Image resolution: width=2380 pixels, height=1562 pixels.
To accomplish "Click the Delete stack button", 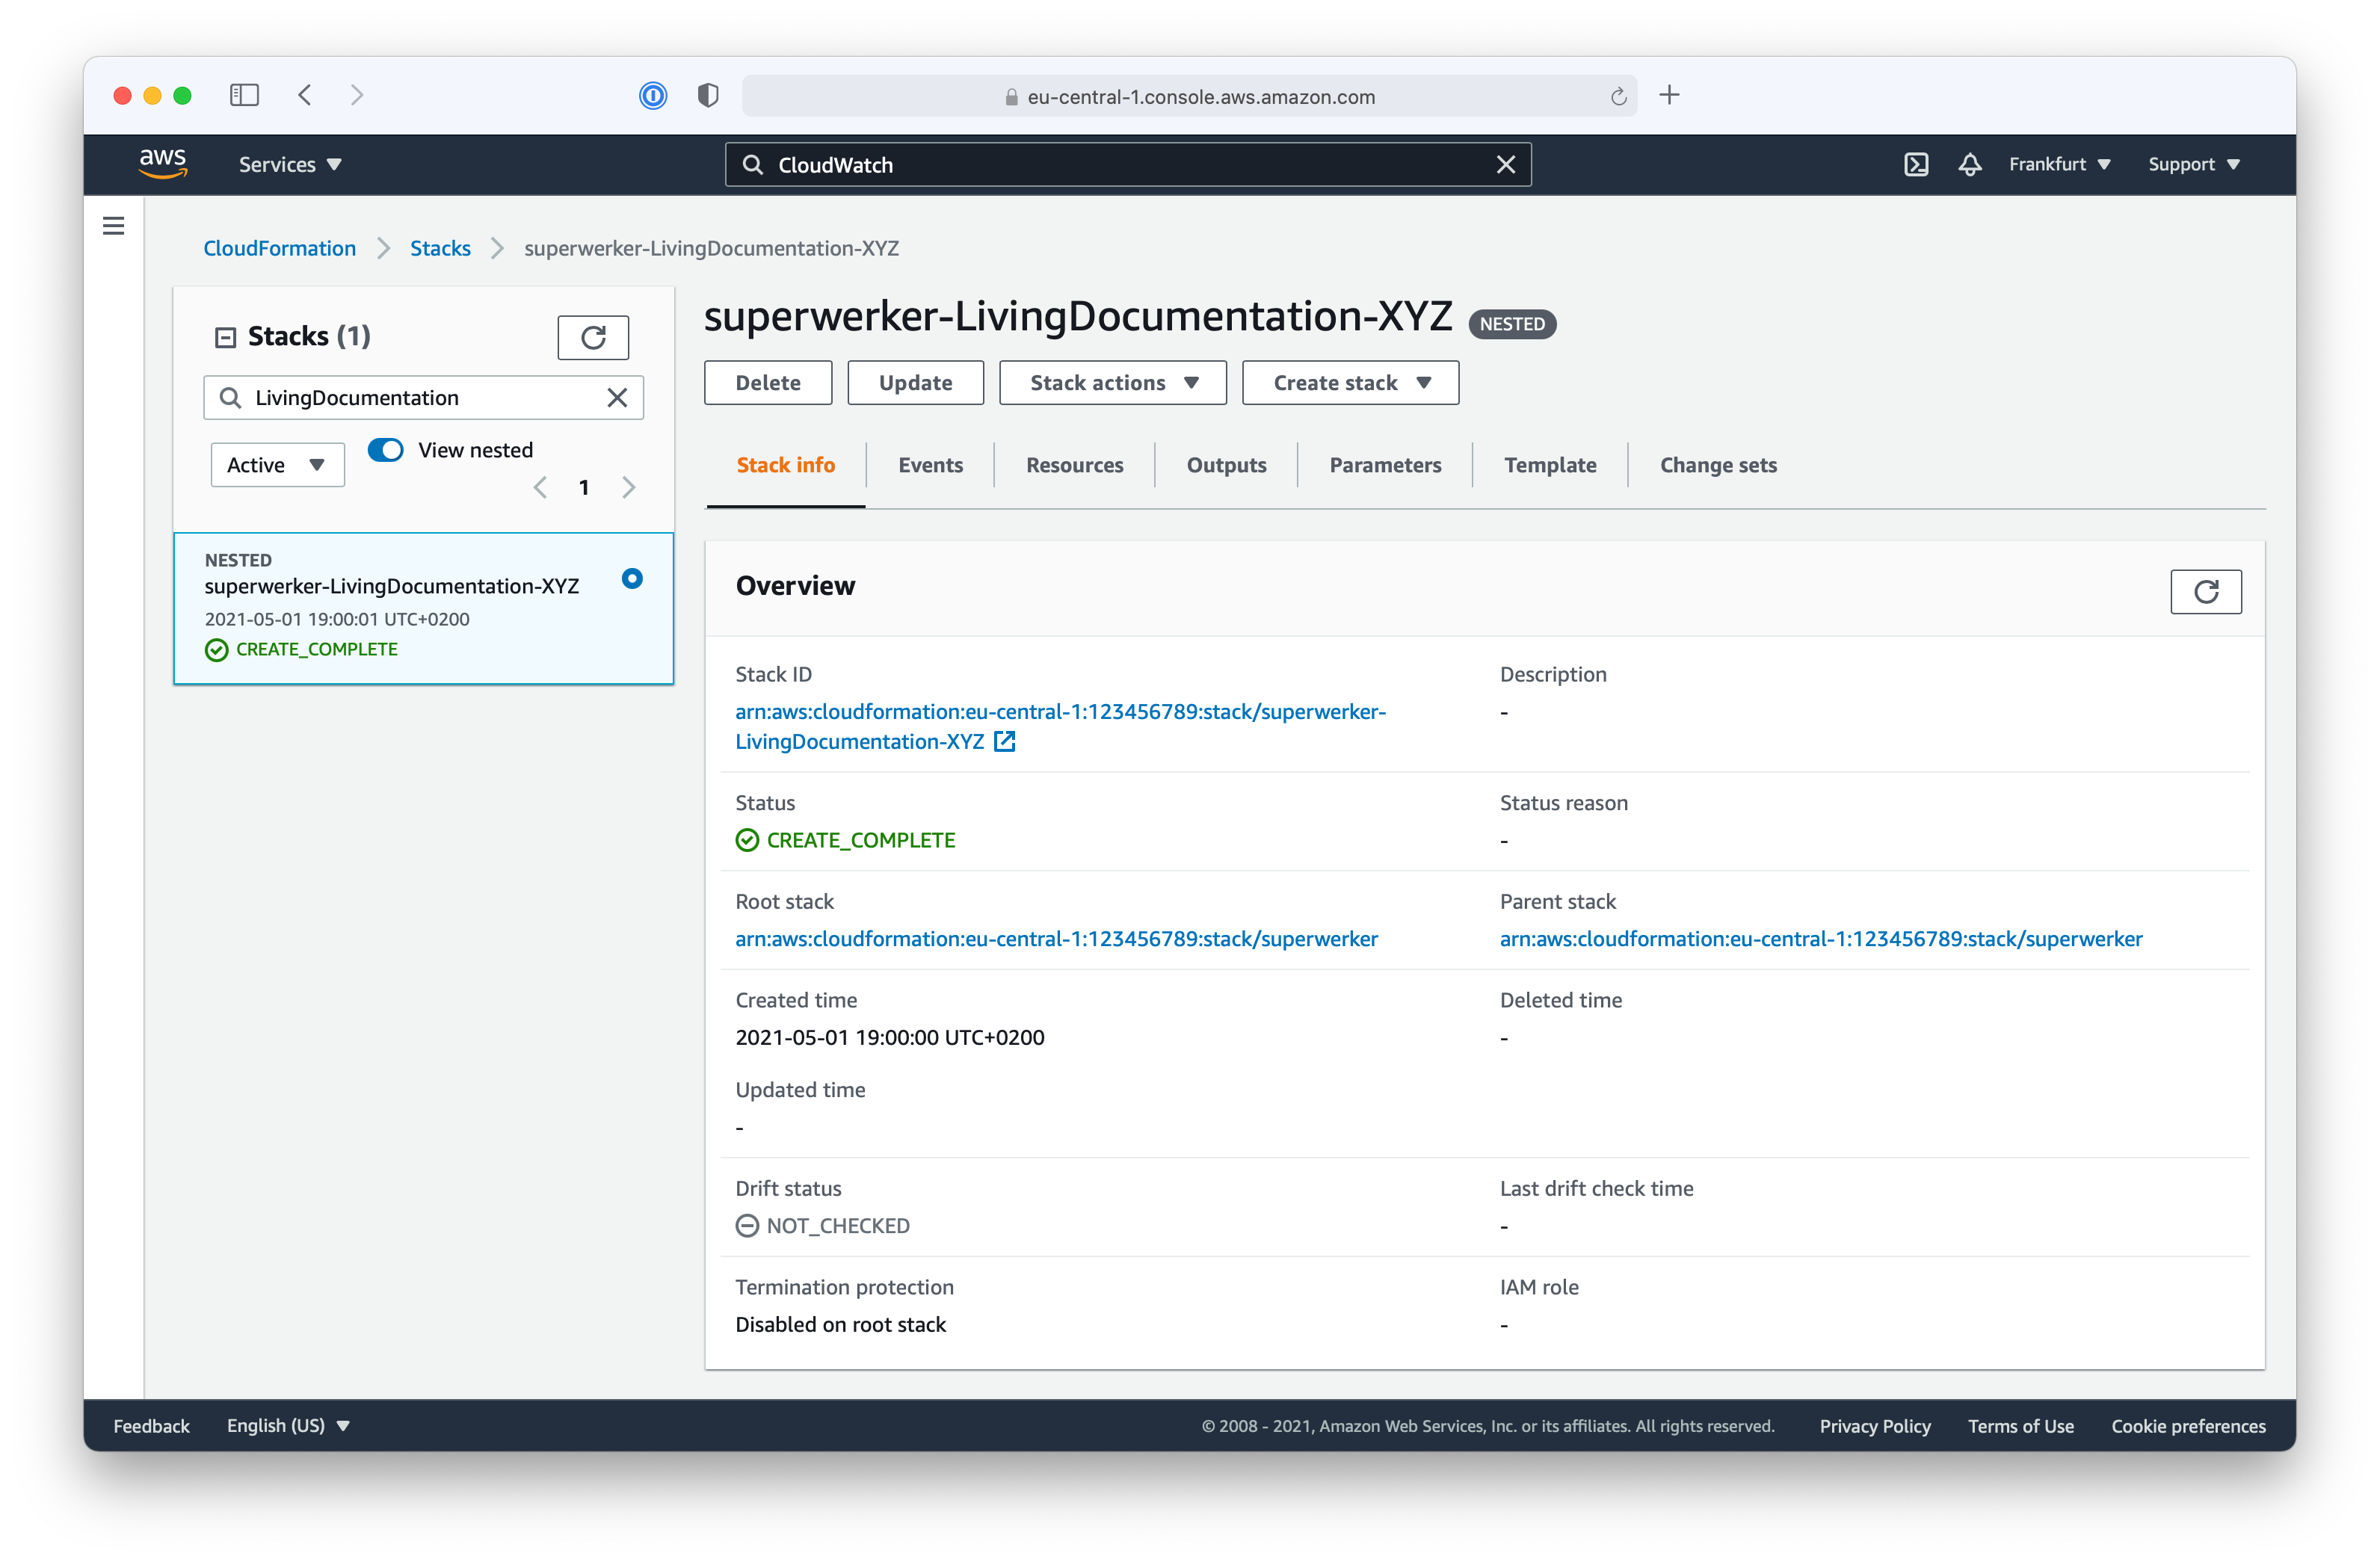I will tap(768, 383).
